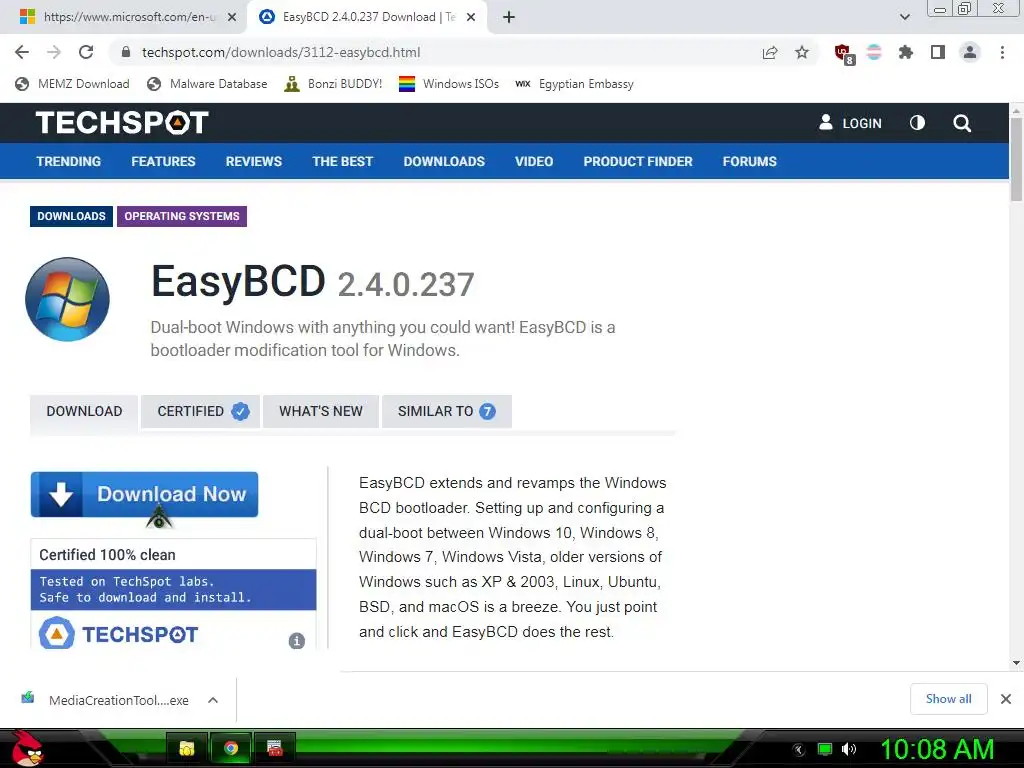Select the WHAT'S NEW tab
Image resolution: width=1024 pixels, height=768 pixels.
321,411
